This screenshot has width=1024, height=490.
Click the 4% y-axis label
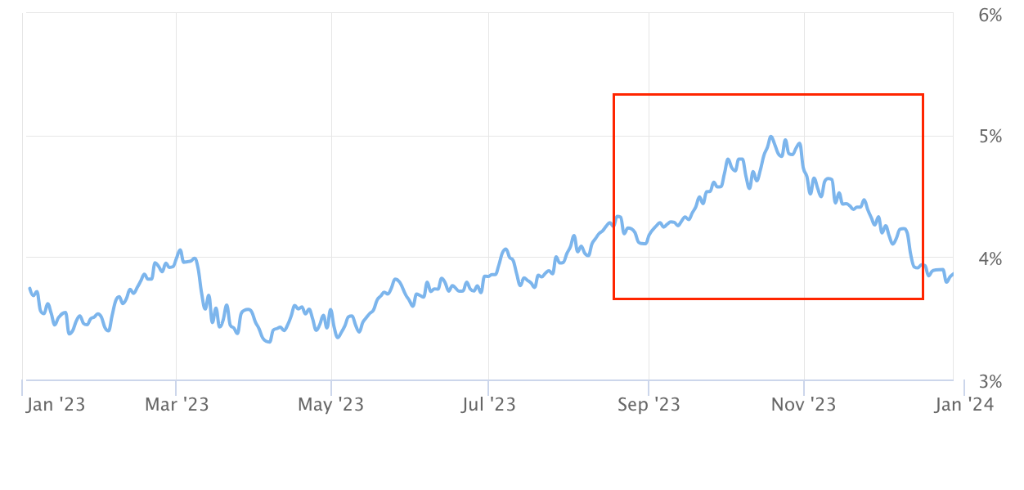[x=990, y=259]
